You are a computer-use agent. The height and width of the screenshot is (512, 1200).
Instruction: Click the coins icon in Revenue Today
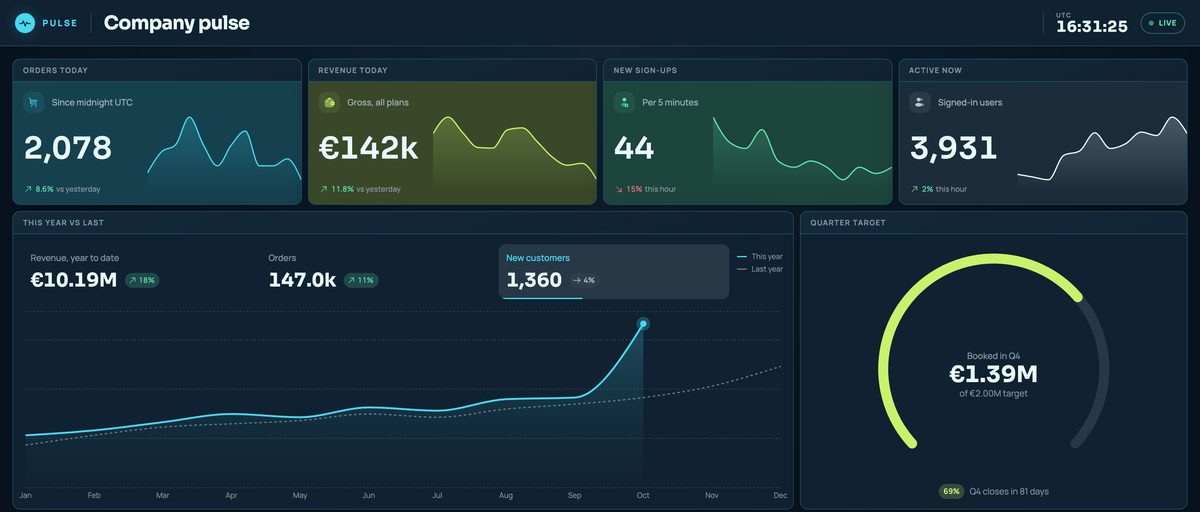[328, 102]
